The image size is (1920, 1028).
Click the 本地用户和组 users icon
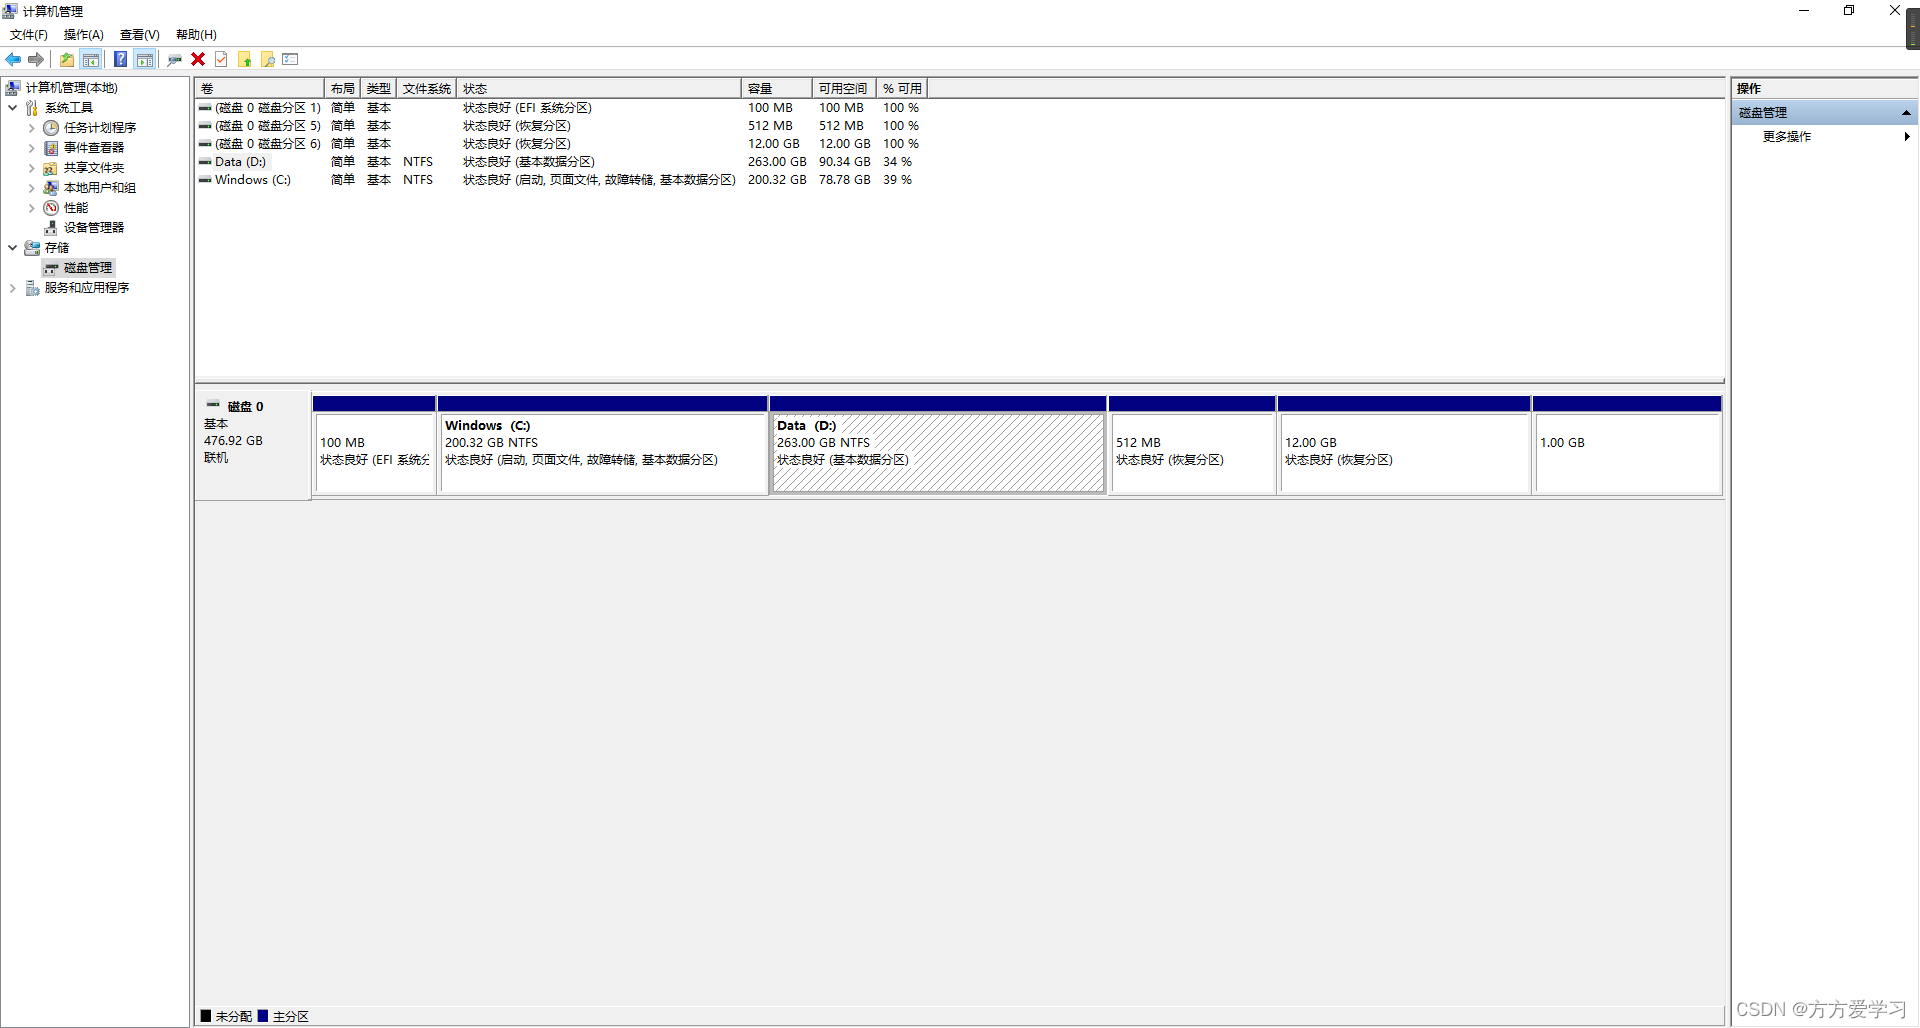[51, 188]
